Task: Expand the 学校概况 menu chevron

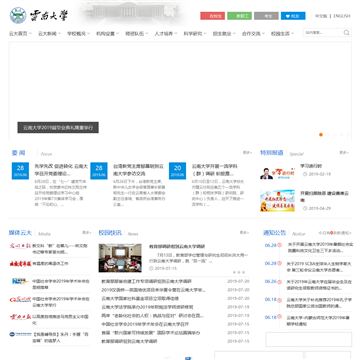Action: coord(89,33)
